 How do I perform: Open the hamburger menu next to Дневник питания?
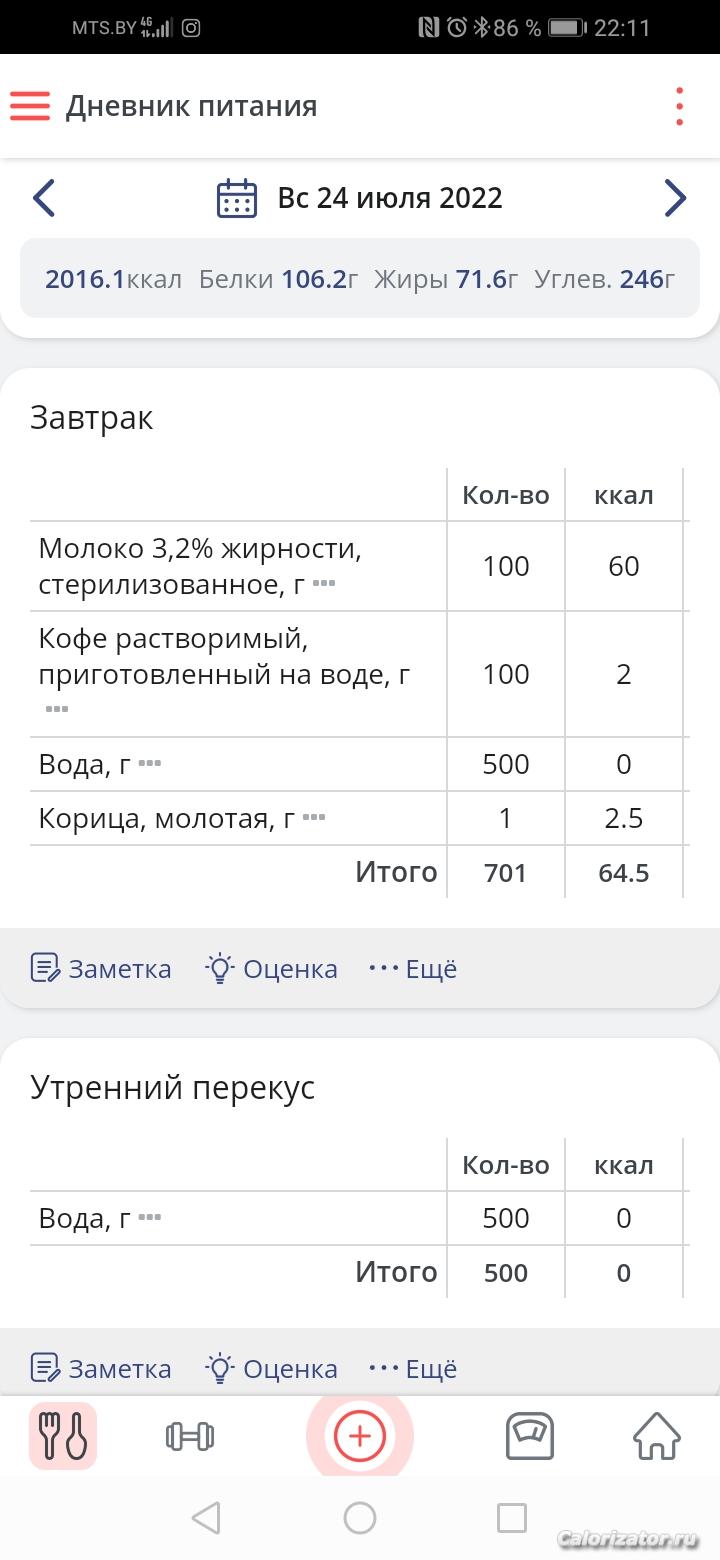pyautogui.click(x=30, y=106)
